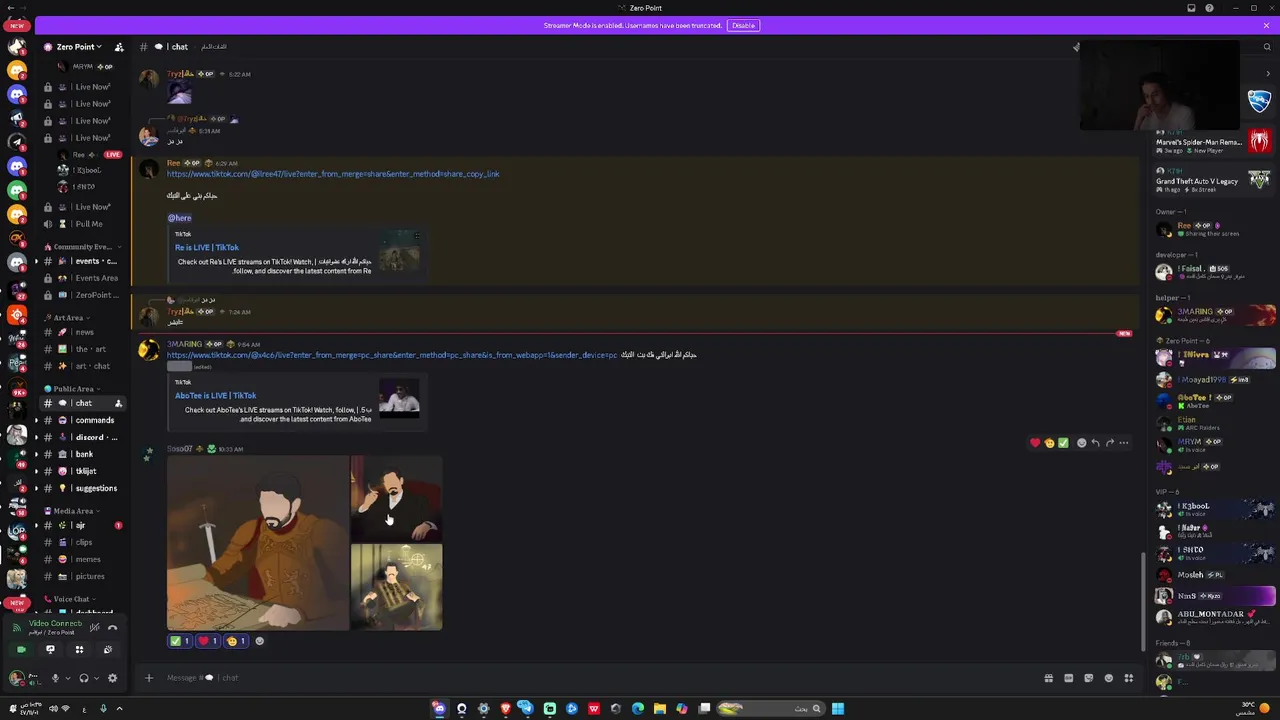Toggle the heart reaction under image

tap(208, 641)
